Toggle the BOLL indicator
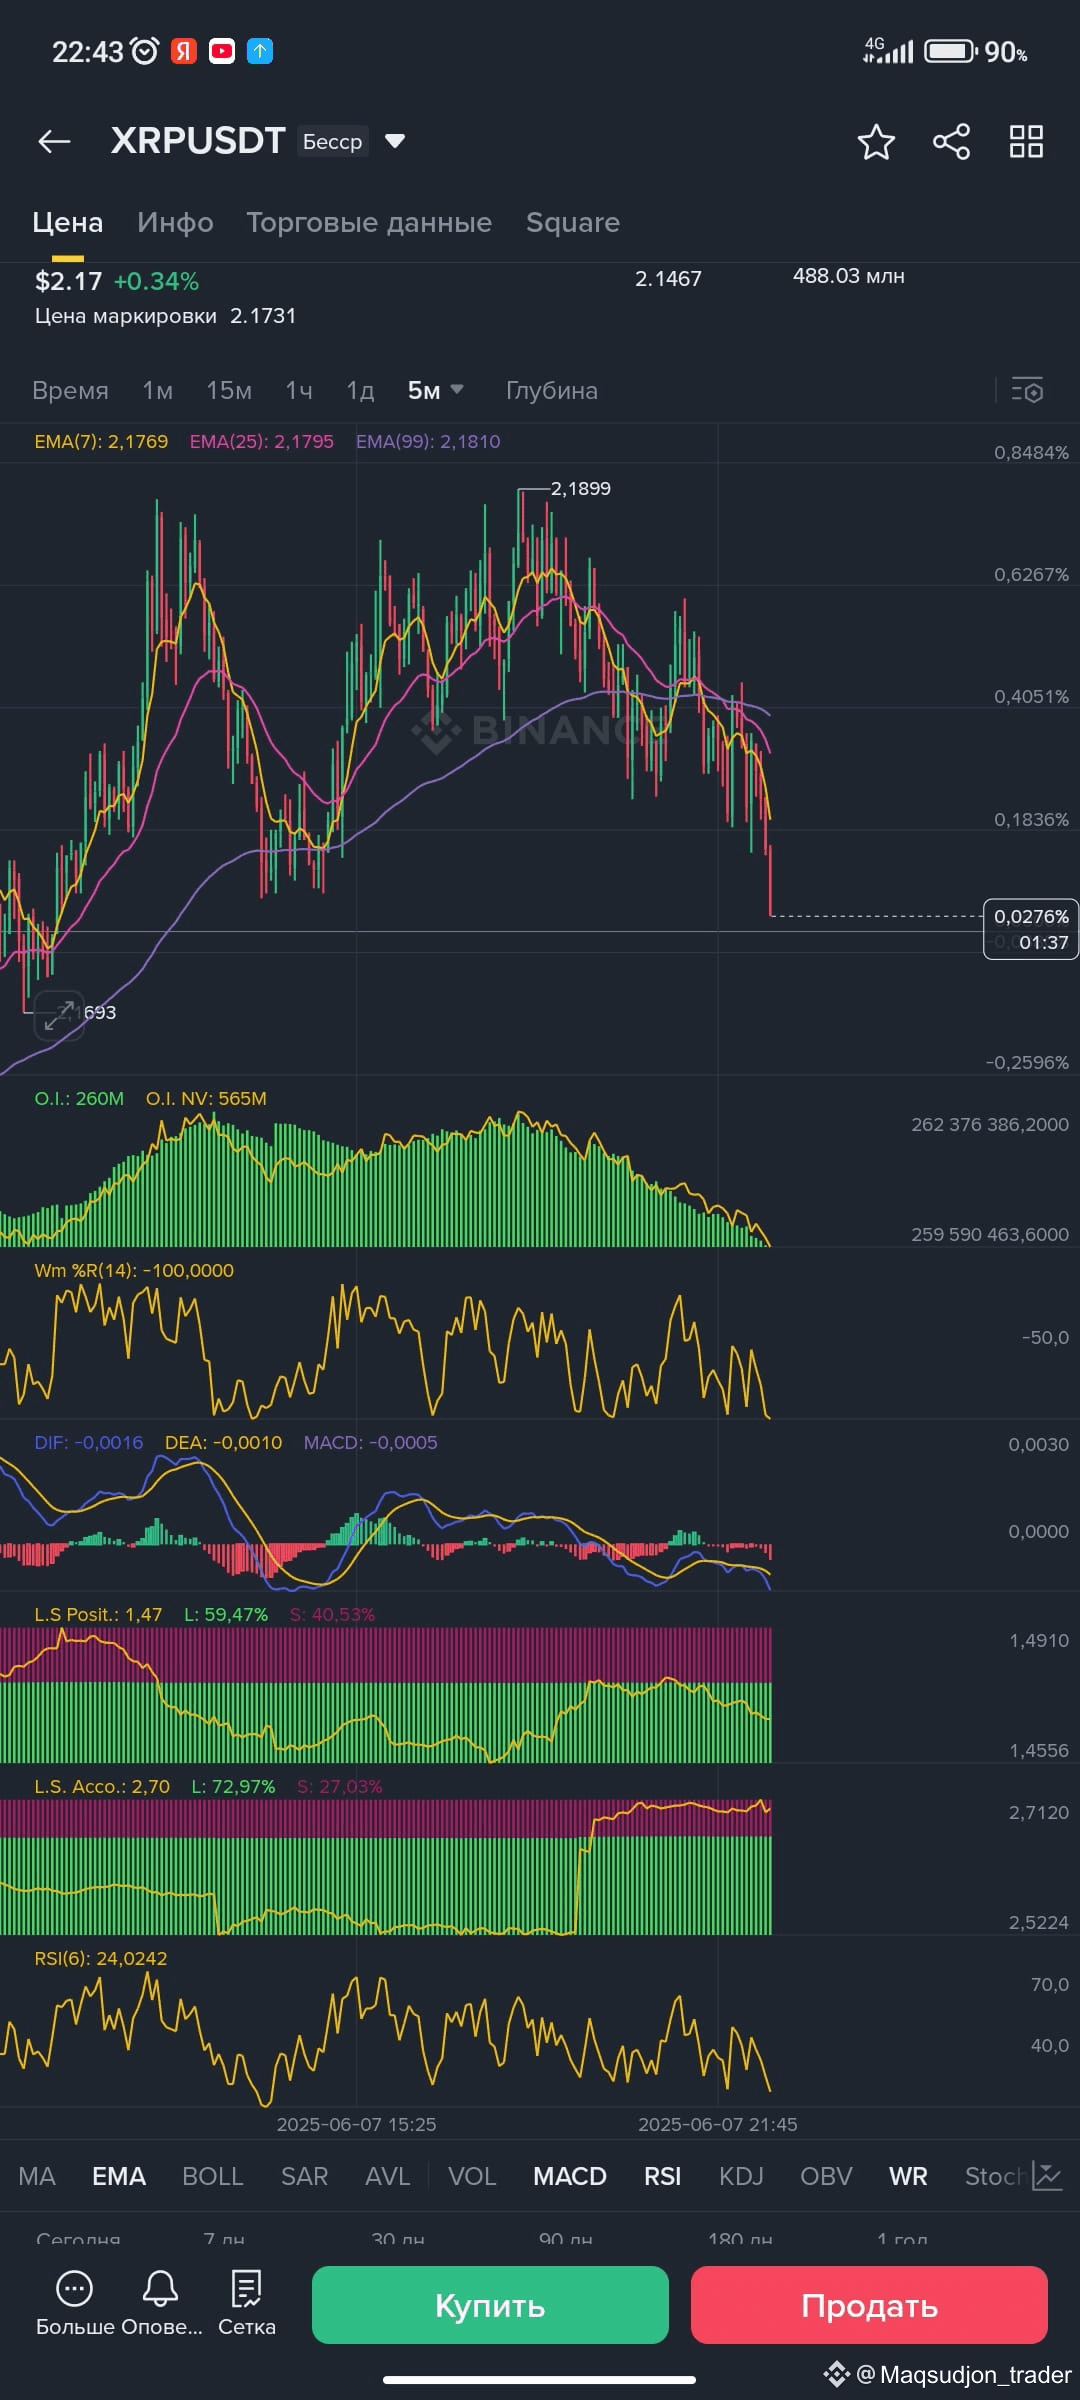The height and width of the screenshot is (2400, 1080). [x=213, y=2176]
